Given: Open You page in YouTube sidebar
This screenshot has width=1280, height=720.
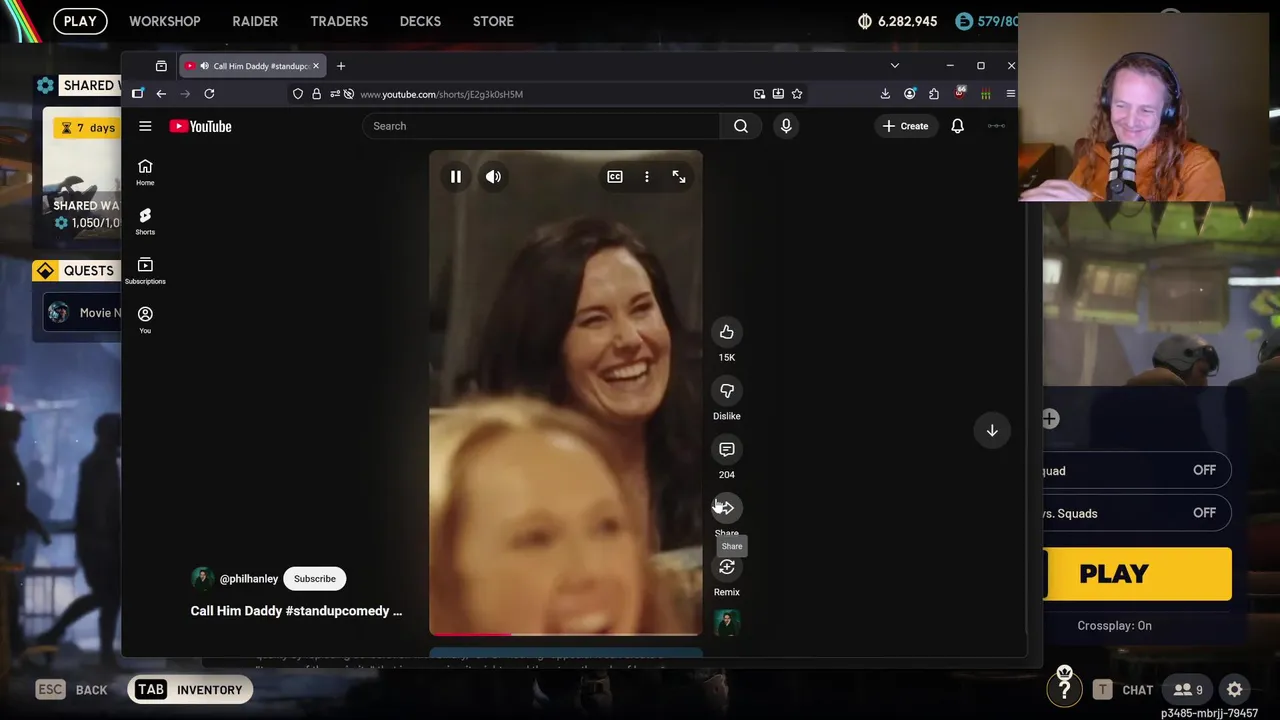Looking at the screenshot, I should 145,319.
